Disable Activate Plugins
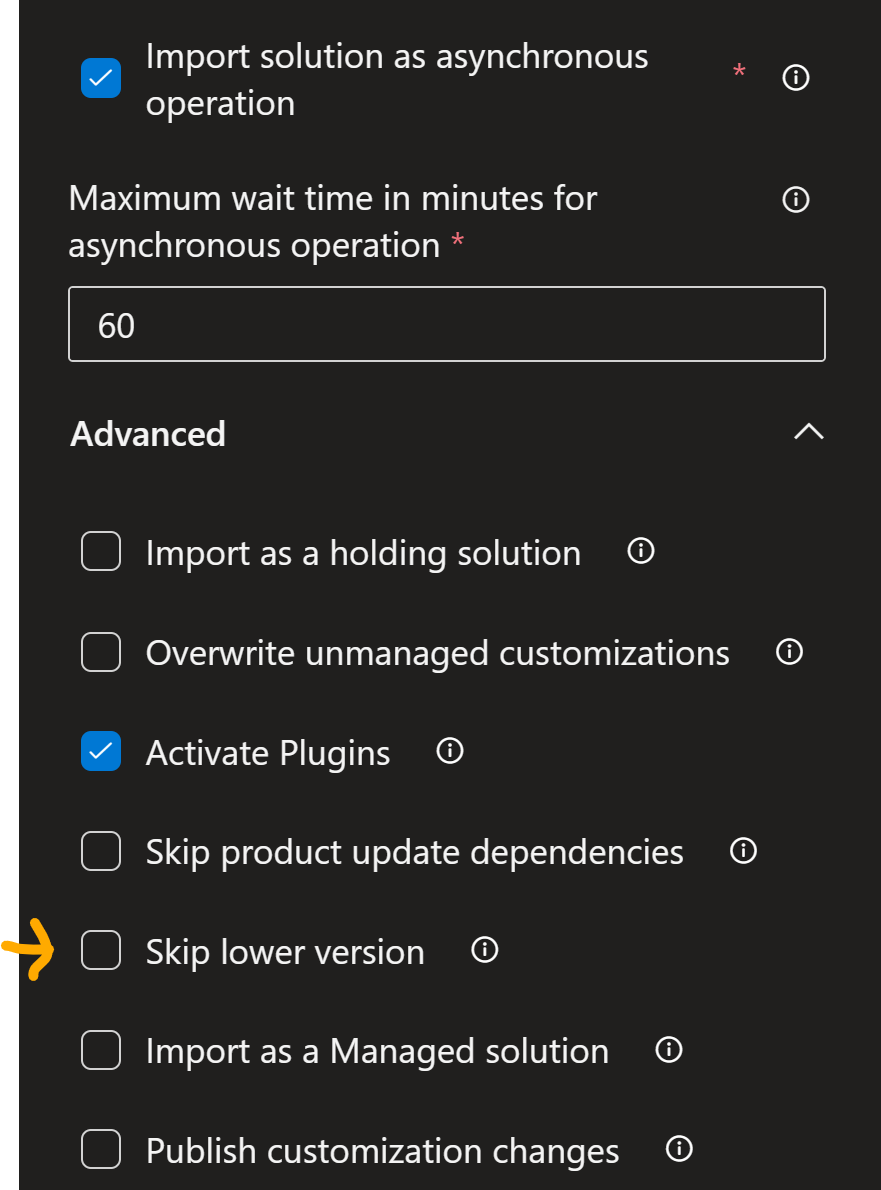 click(100, 751)
